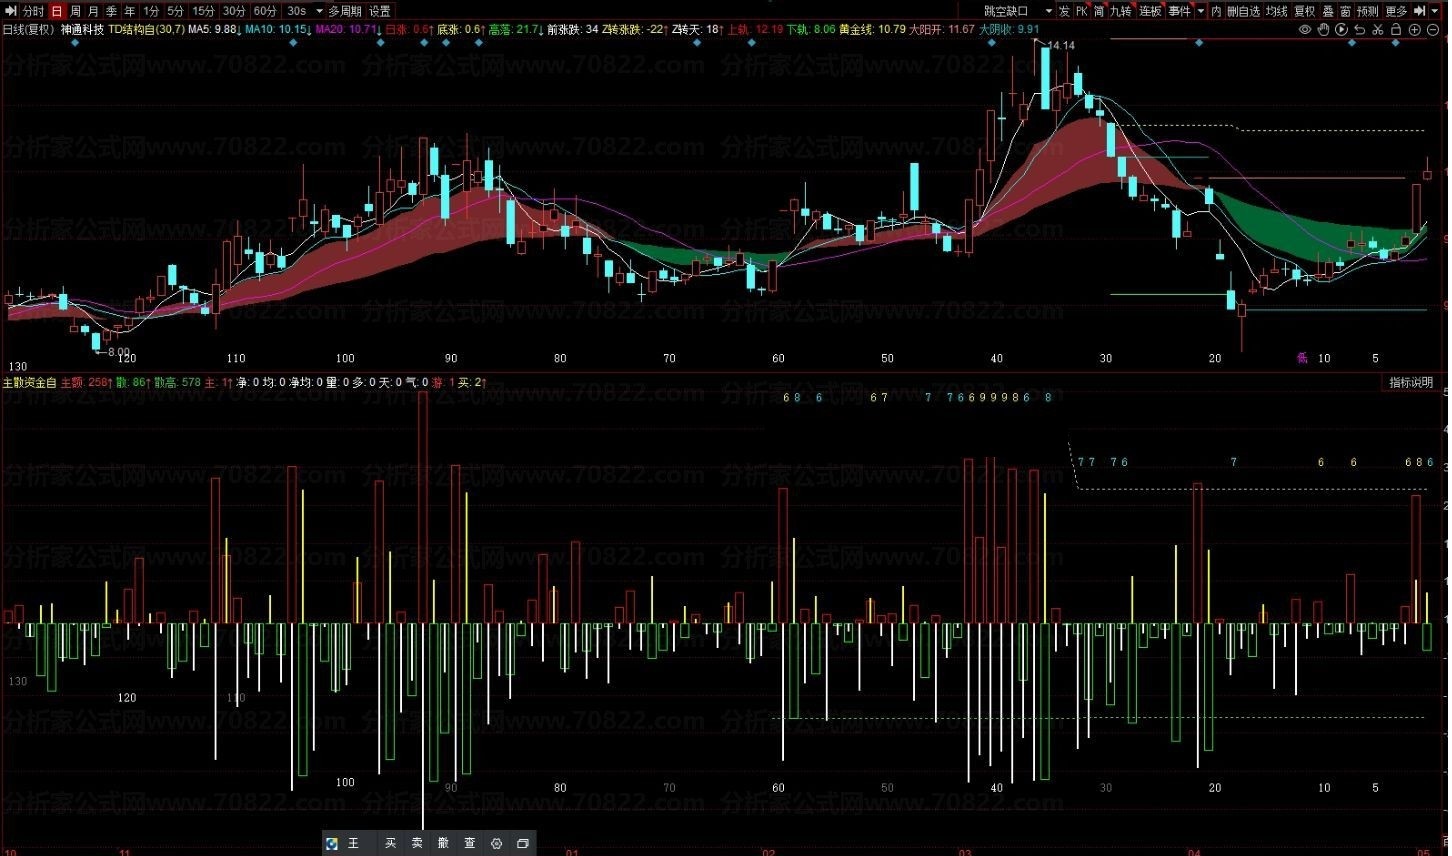The width and height of the screenshot is (1452, 856).
Task: Open the 设置 settings button
Action: pyautogui.click(x=380, y=11)
